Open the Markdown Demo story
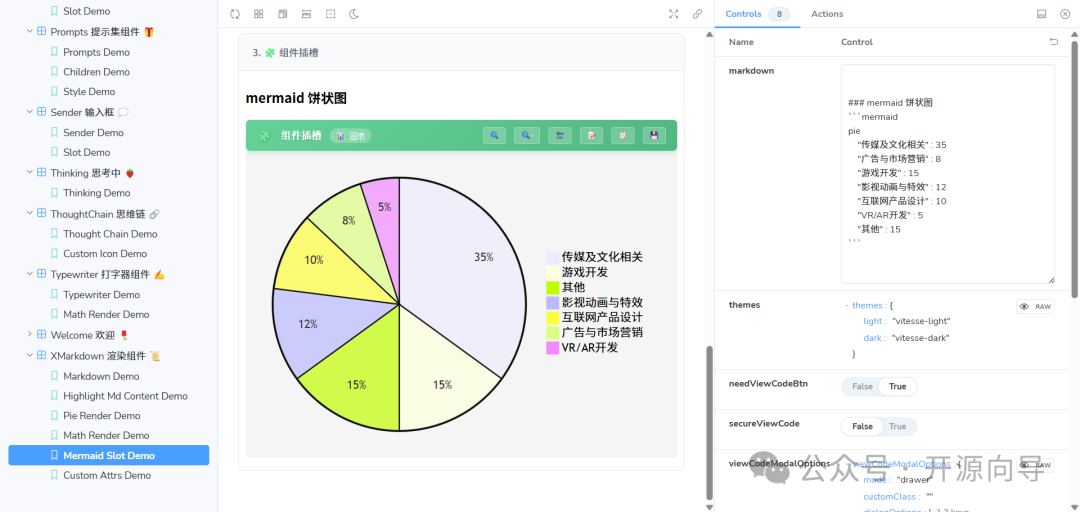The width and height of the screenshot is (1080, 512). 101,376
